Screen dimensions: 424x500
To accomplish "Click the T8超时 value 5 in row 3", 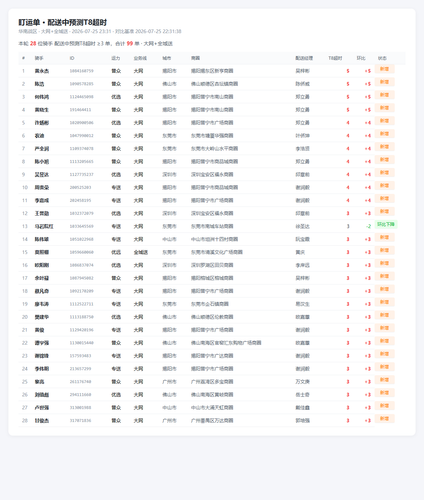I will 348,97.
